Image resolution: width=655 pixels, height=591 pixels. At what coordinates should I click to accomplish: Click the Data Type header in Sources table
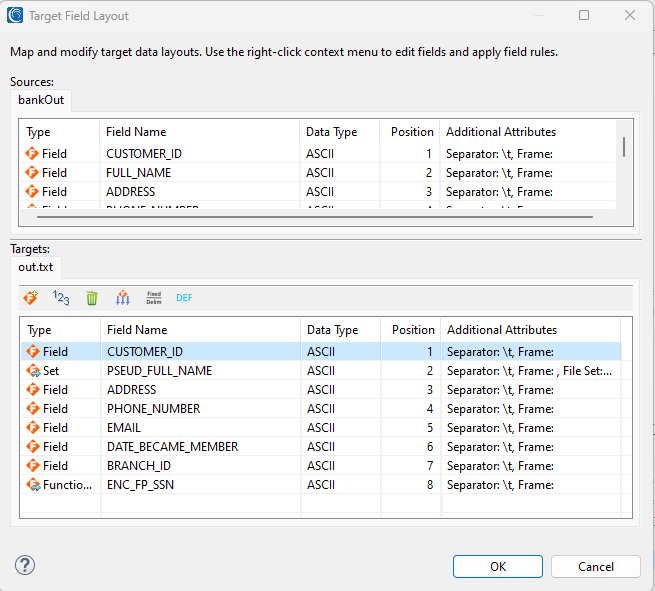(332, 132)
